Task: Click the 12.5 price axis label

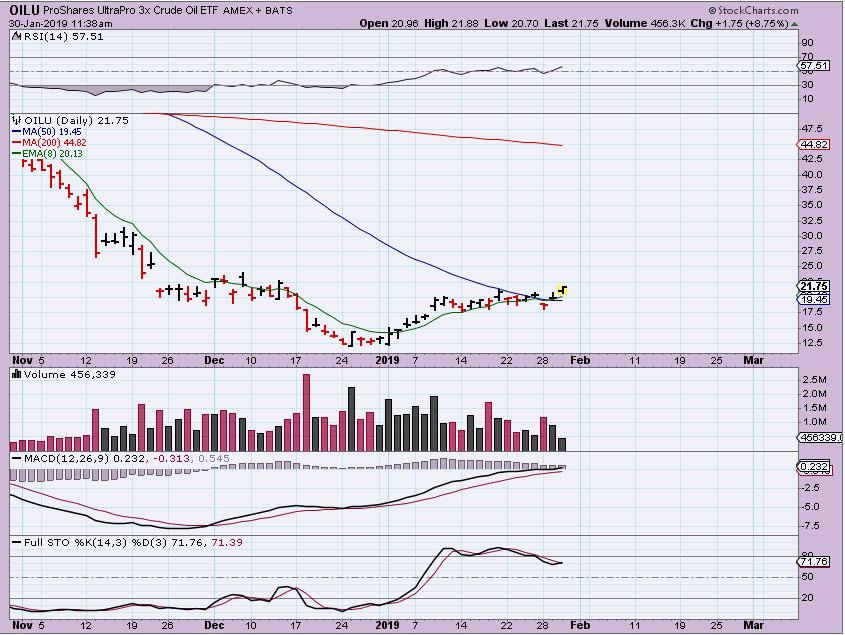Action: pos(812,343)
